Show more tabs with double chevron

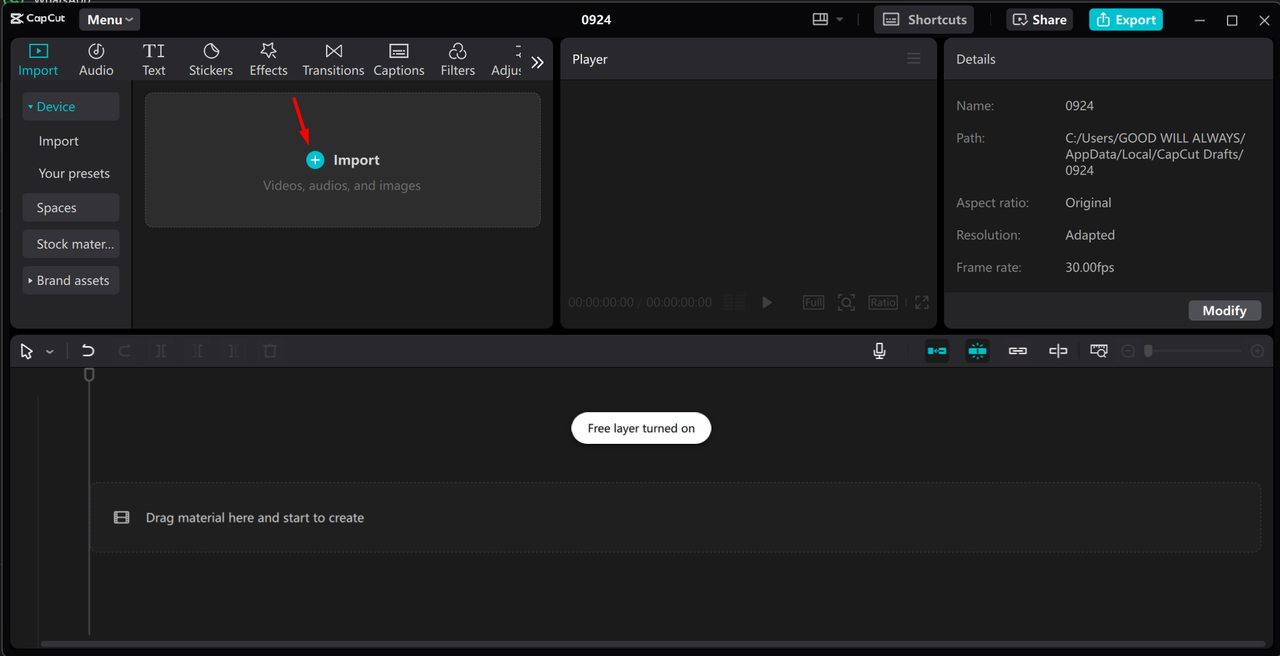[538, 62]
